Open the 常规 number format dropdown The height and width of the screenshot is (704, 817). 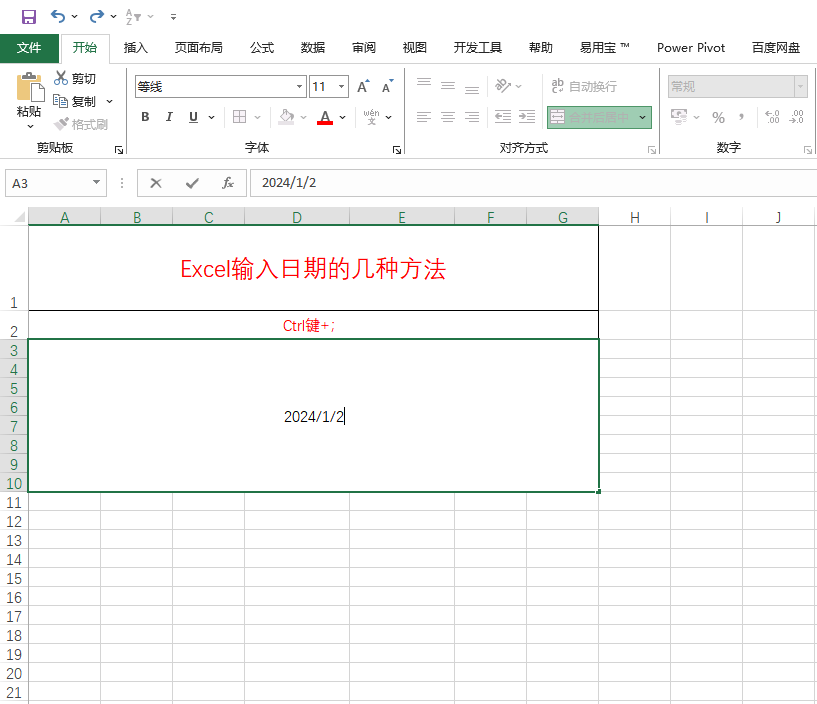(x=801, y=87)
